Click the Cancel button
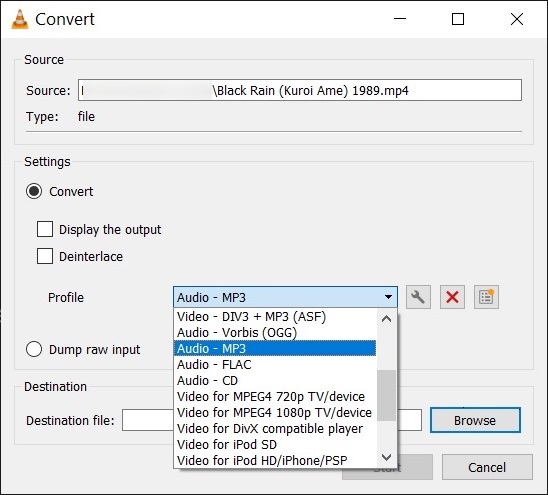The height and width of the screenshot is (495, 548). point(487,467)
